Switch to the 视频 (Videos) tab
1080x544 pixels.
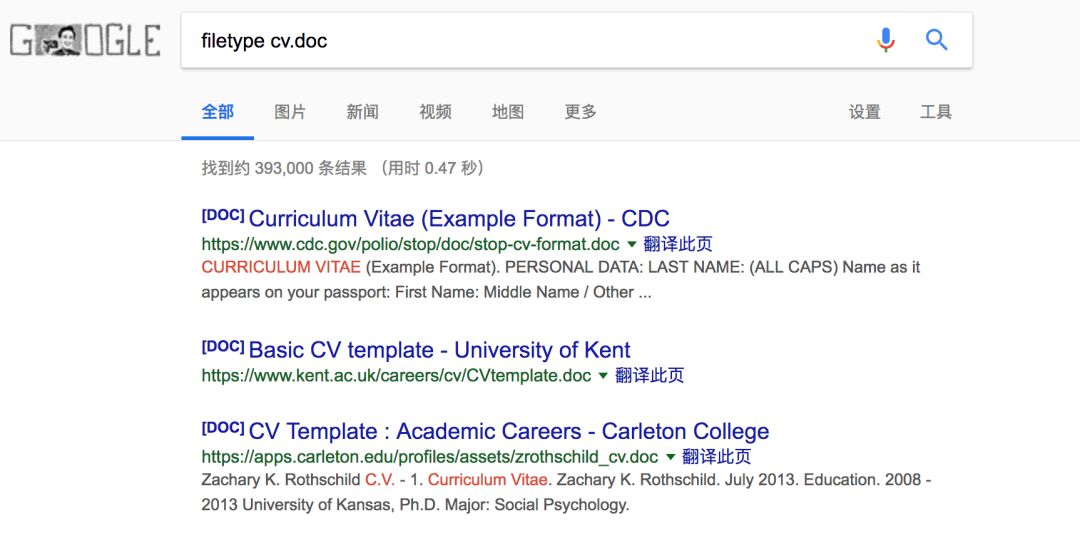point(435,112)
